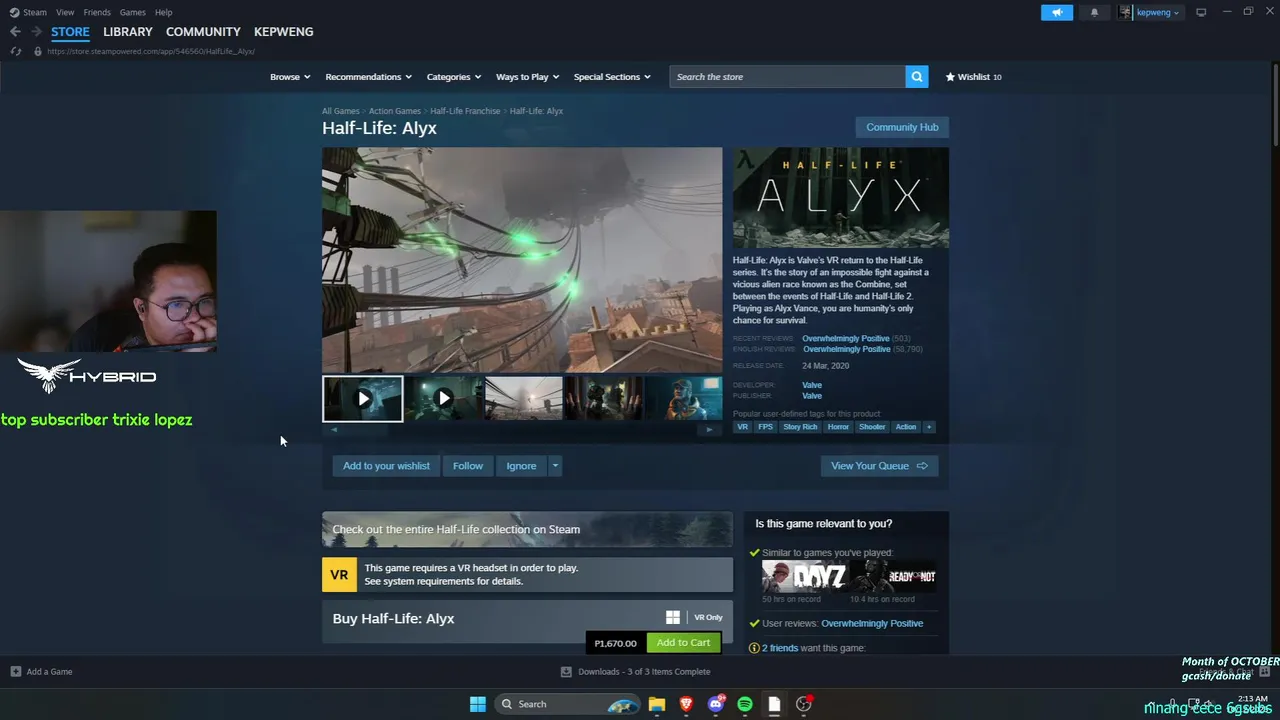Expand the Categories menu
Viewport: 1280px width, 720px height.
point(454,77)
